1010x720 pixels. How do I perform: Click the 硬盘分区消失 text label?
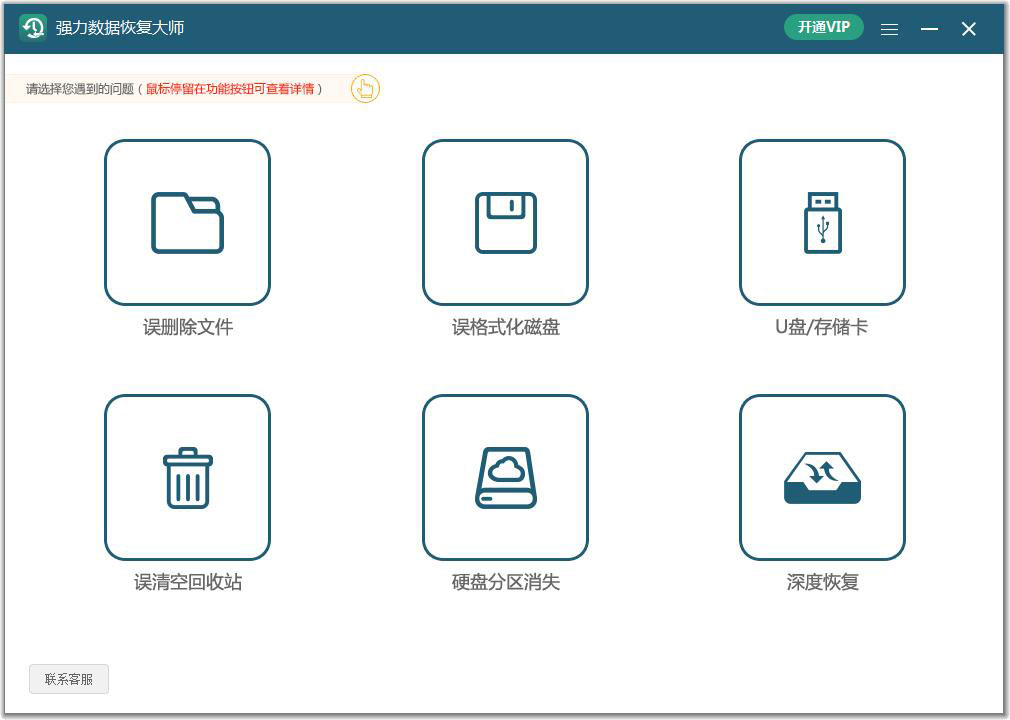[x=506, y=582]
